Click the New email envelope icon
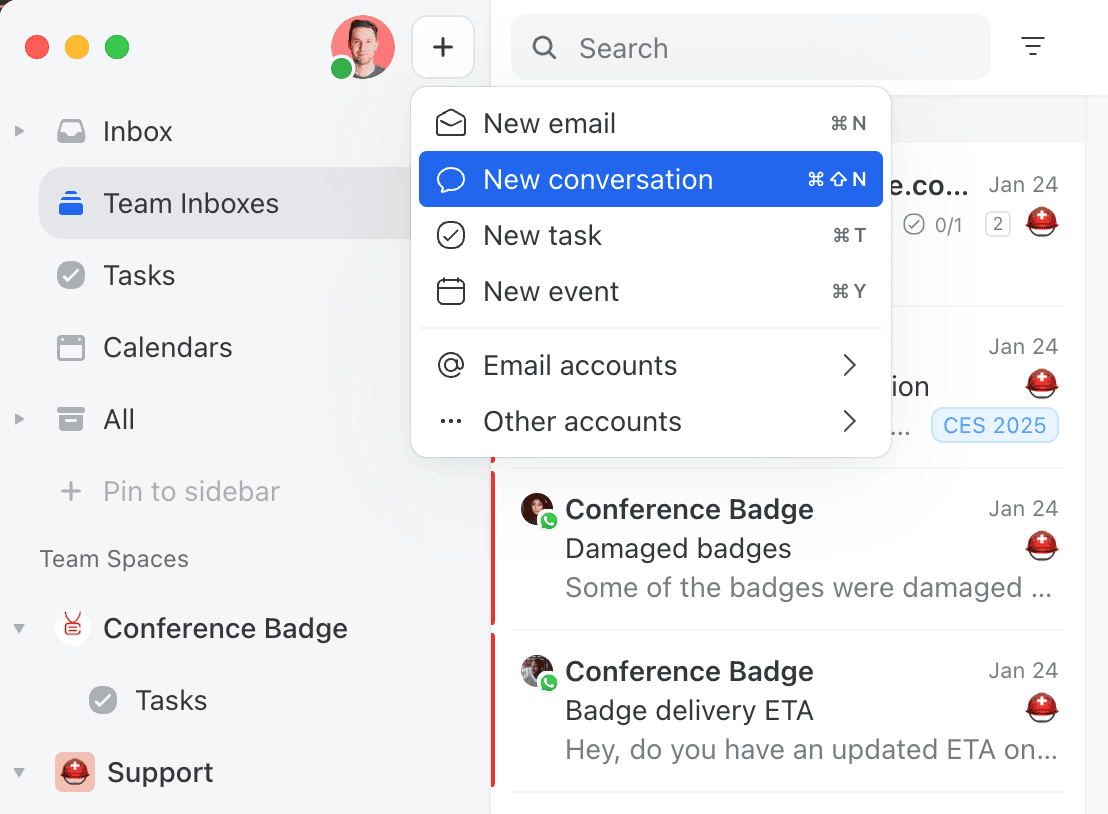The width and height of the screenshot is (1108, 814). pos(451,123)
